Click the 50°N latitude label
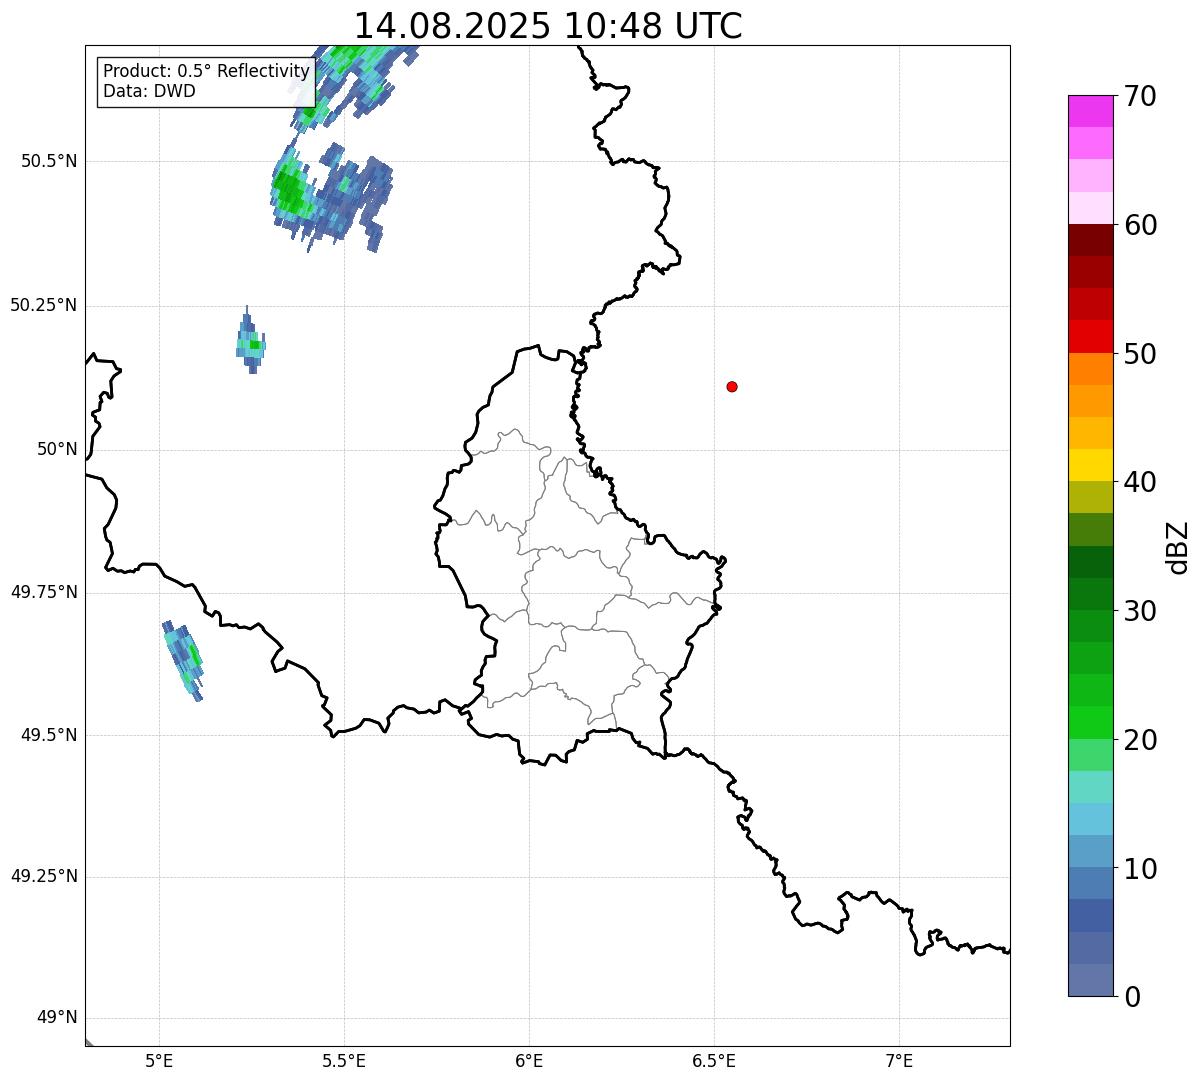 (x=57, y=449)
